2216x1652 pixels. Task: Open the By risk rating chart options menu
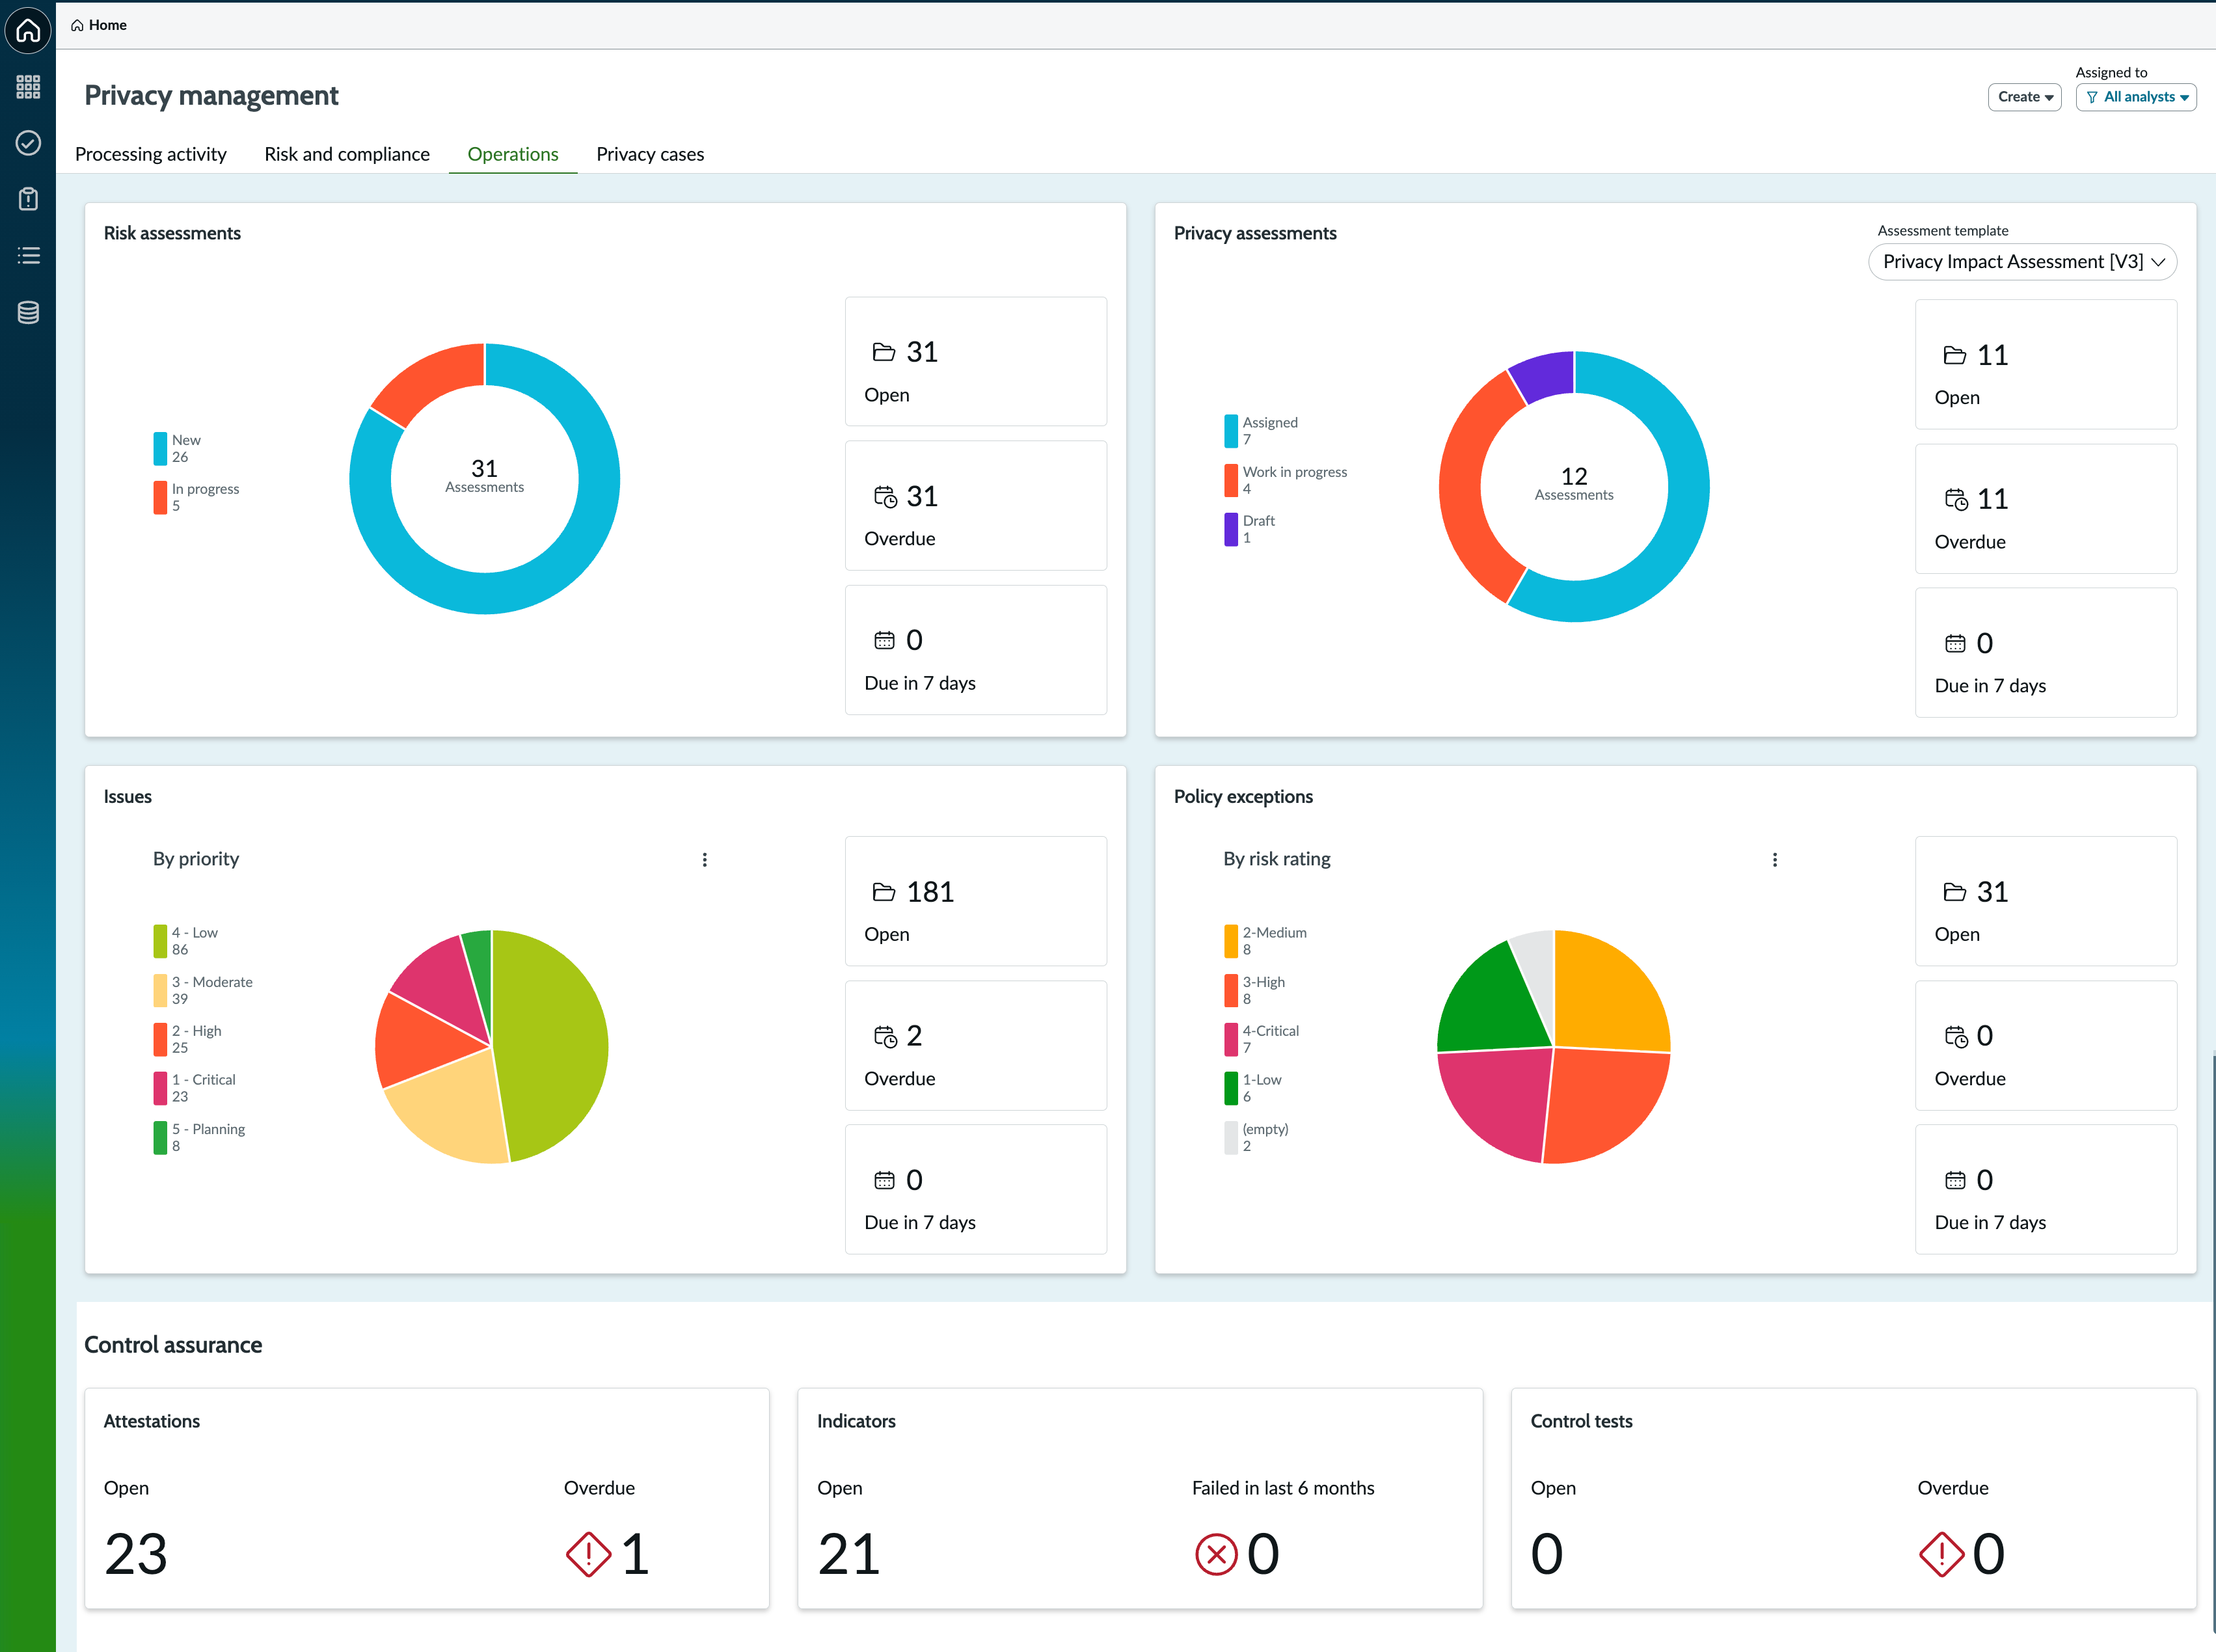[1775, 860]
